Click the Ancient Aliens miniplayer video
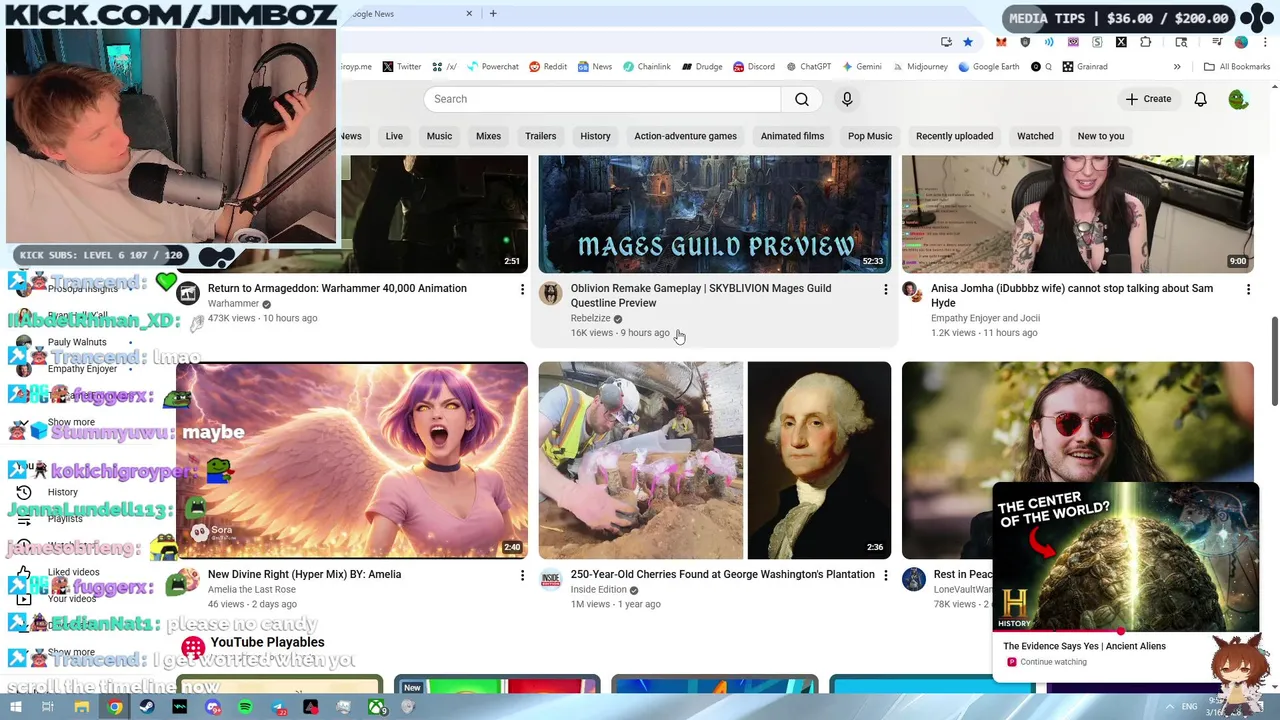1280x720 pixels. 1125,557
